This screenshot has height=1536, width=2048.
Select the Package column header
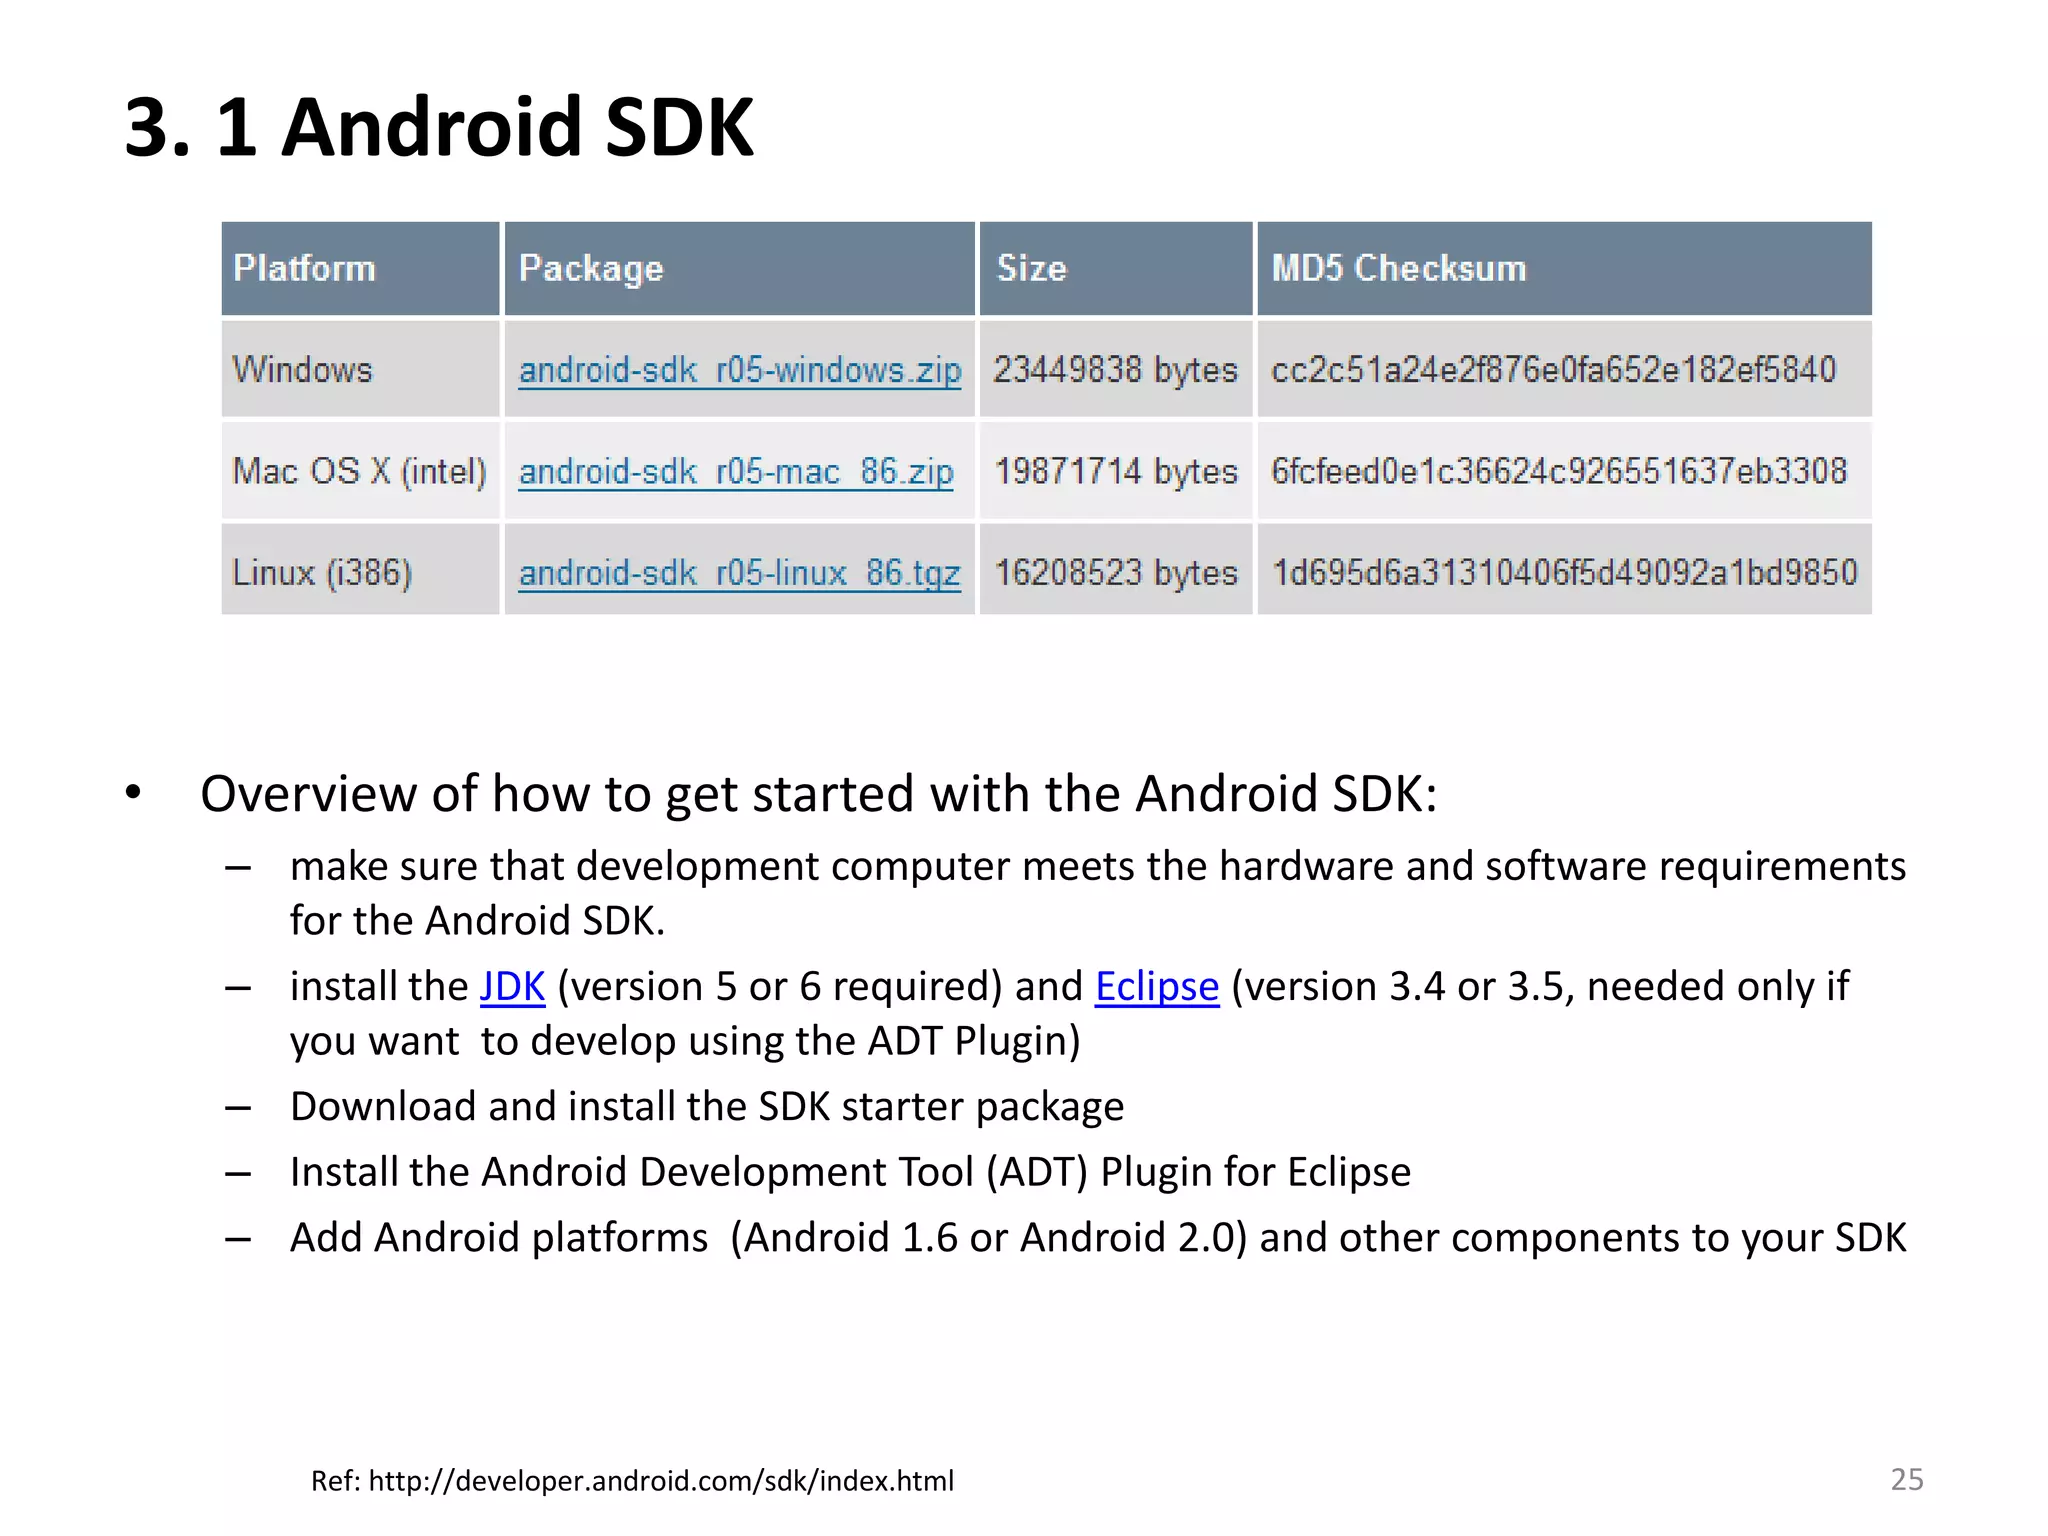pos(739,268)
